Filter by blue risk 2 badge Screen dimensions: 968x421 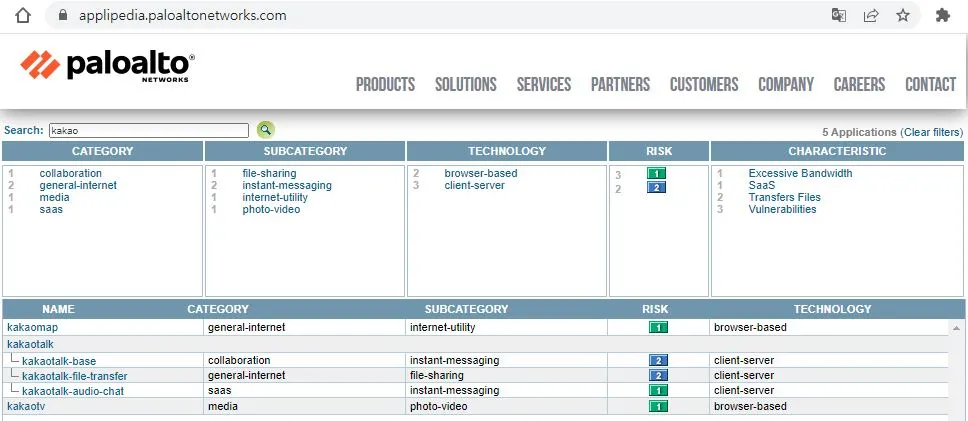656,187
